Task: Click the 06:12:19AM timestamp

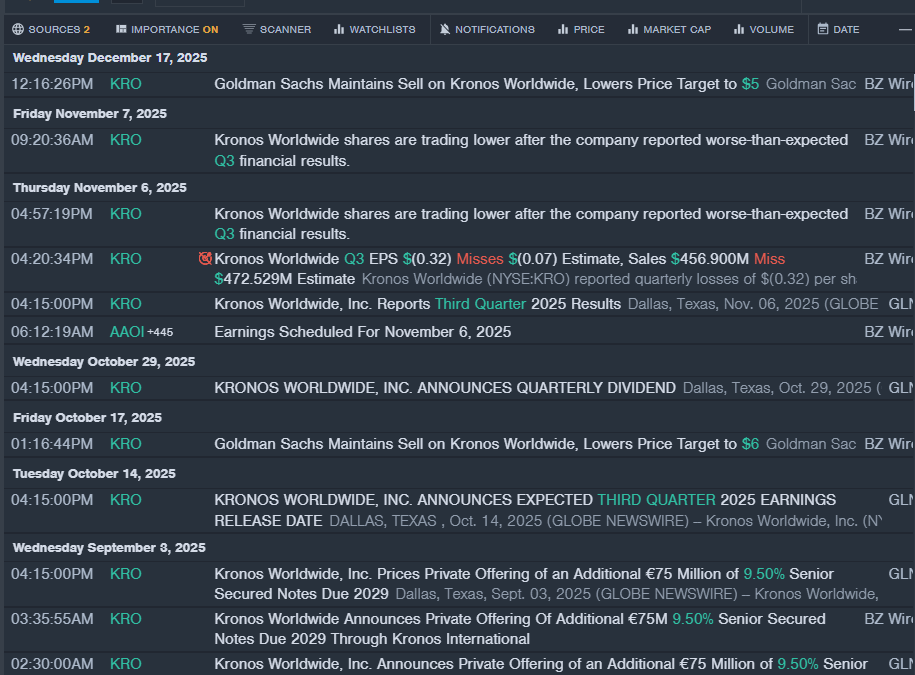Action: pos(52,332)
